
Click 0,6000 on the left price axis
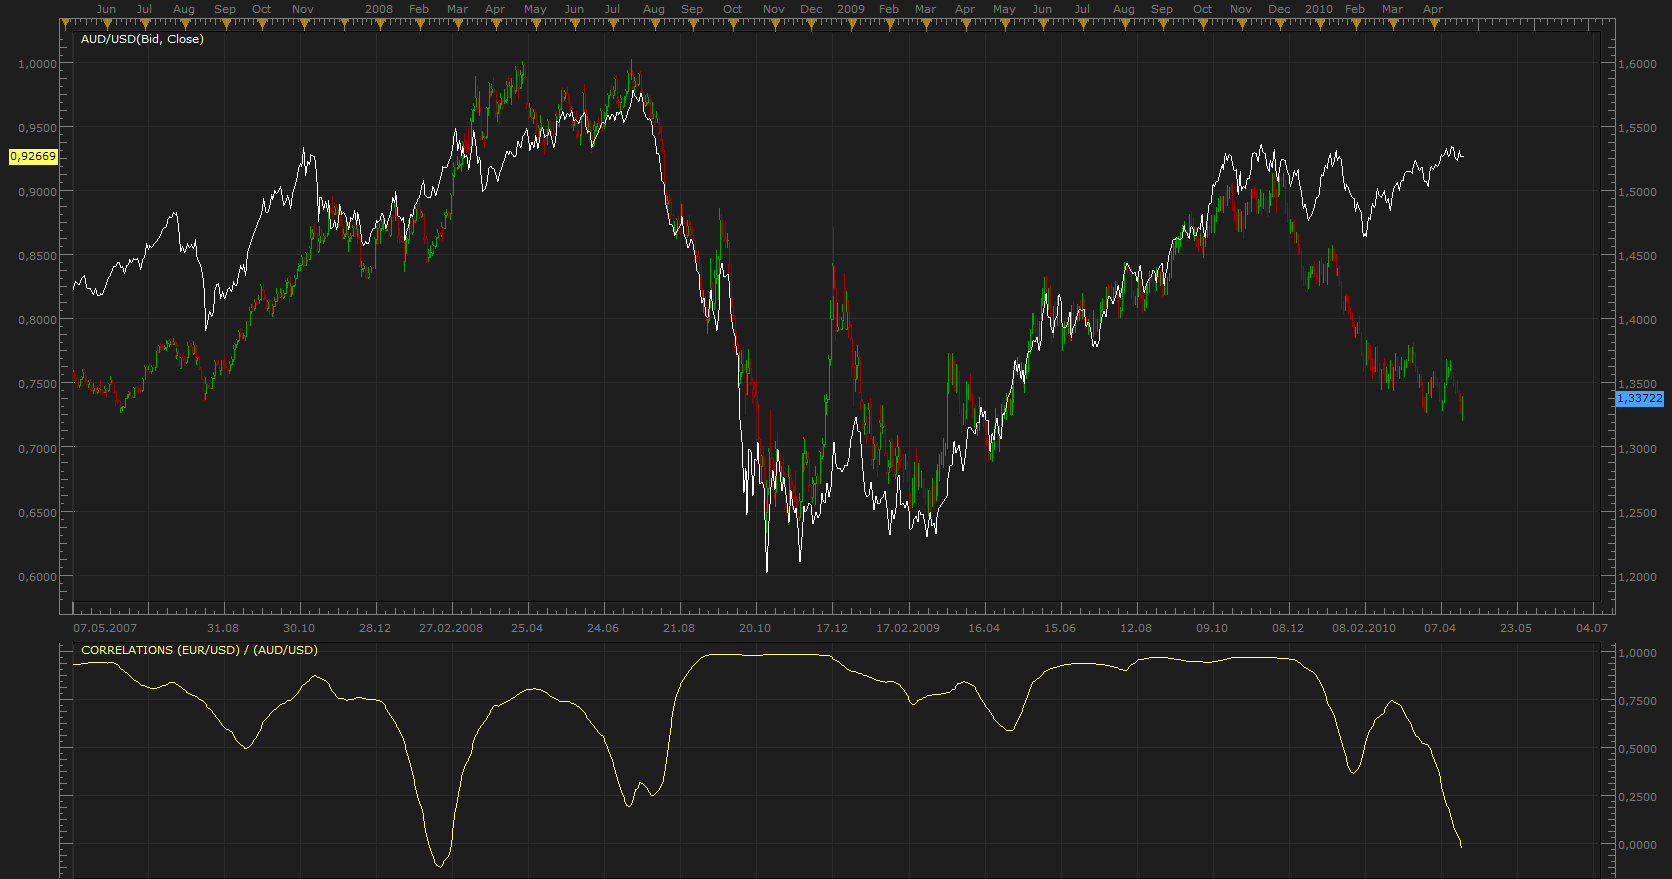38,577
